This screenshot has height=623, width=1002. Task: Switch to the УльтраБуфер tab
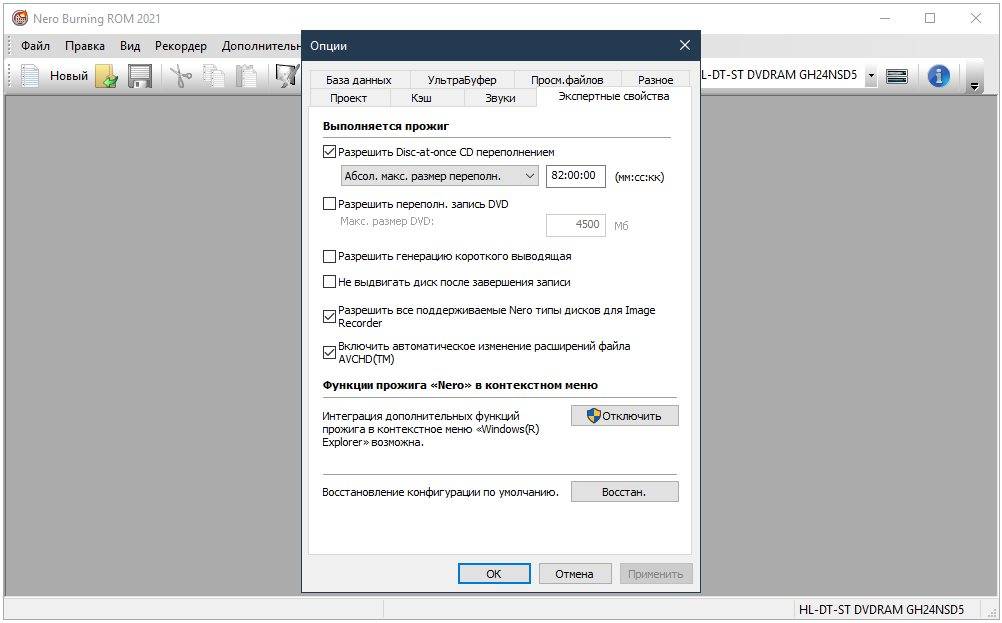461,80
